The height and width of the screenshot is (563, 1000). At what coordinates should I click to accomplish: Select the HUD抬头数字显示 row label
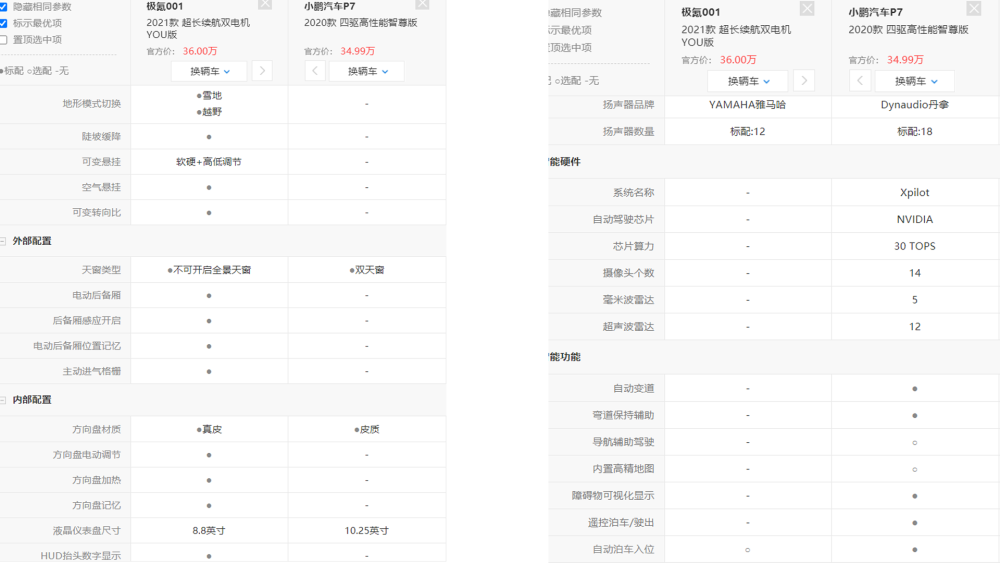[x=80, y=556]
